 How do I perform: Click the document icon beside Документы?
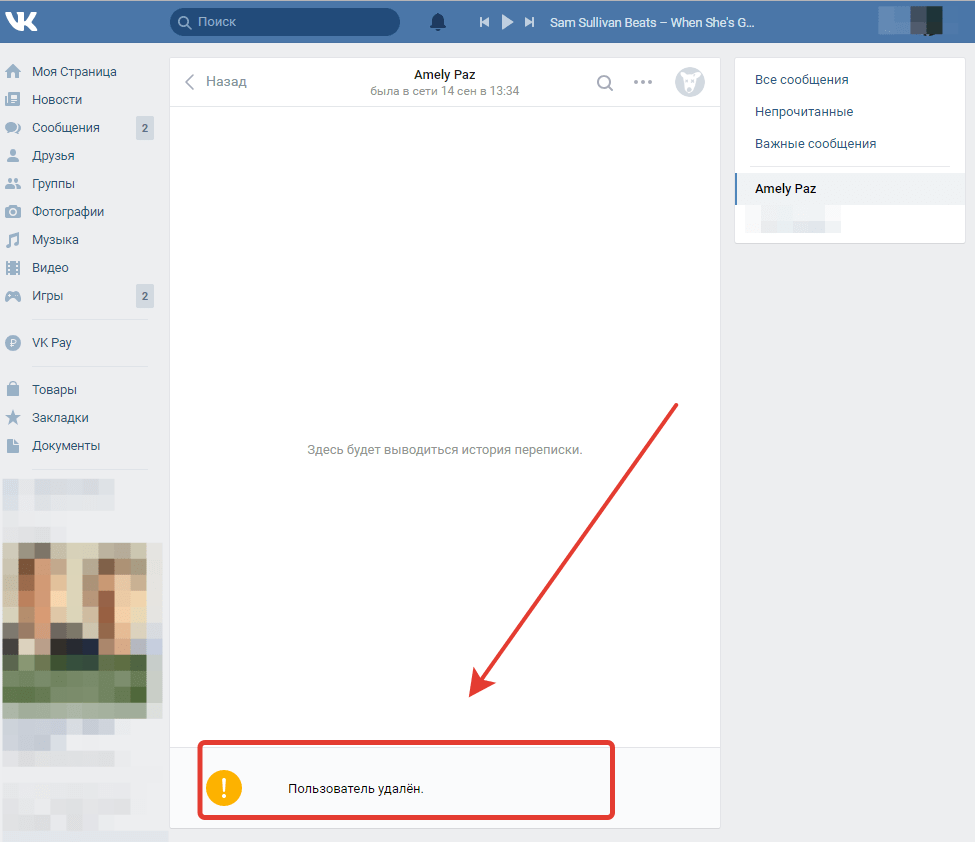[x=13, y=445]
